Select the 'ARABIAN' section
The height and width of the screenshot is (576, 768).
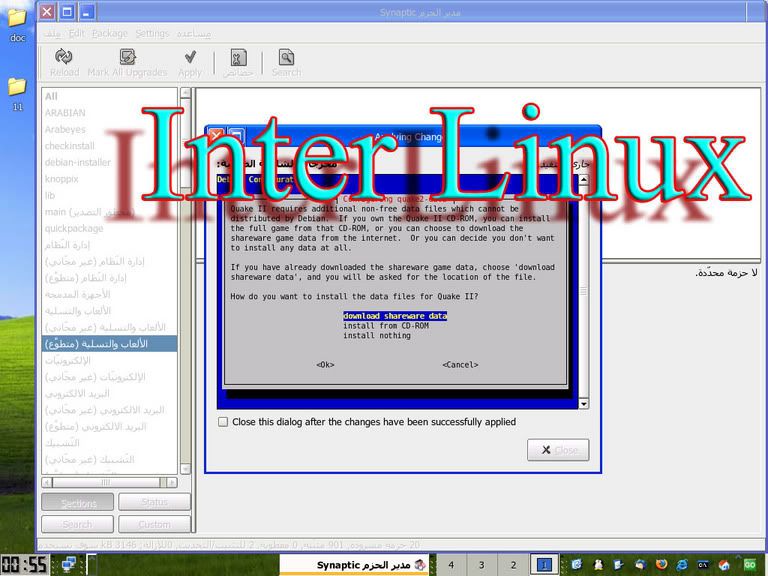(109, 113)
